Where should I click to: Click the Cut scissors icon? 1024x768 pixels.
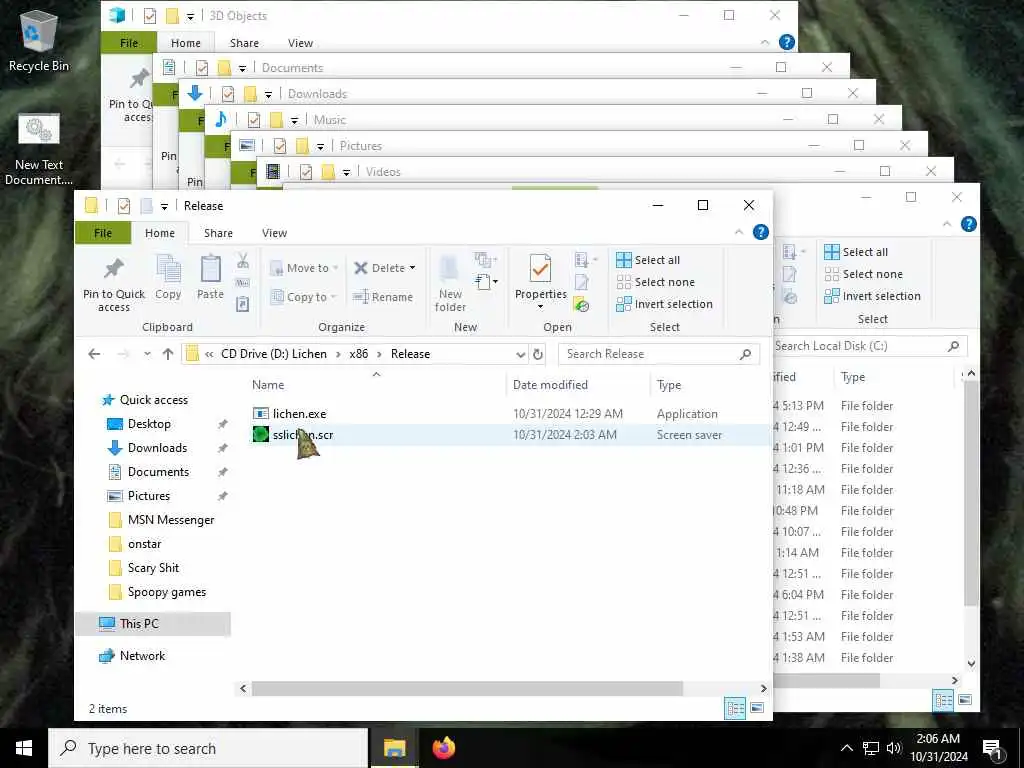coord(243,261)
